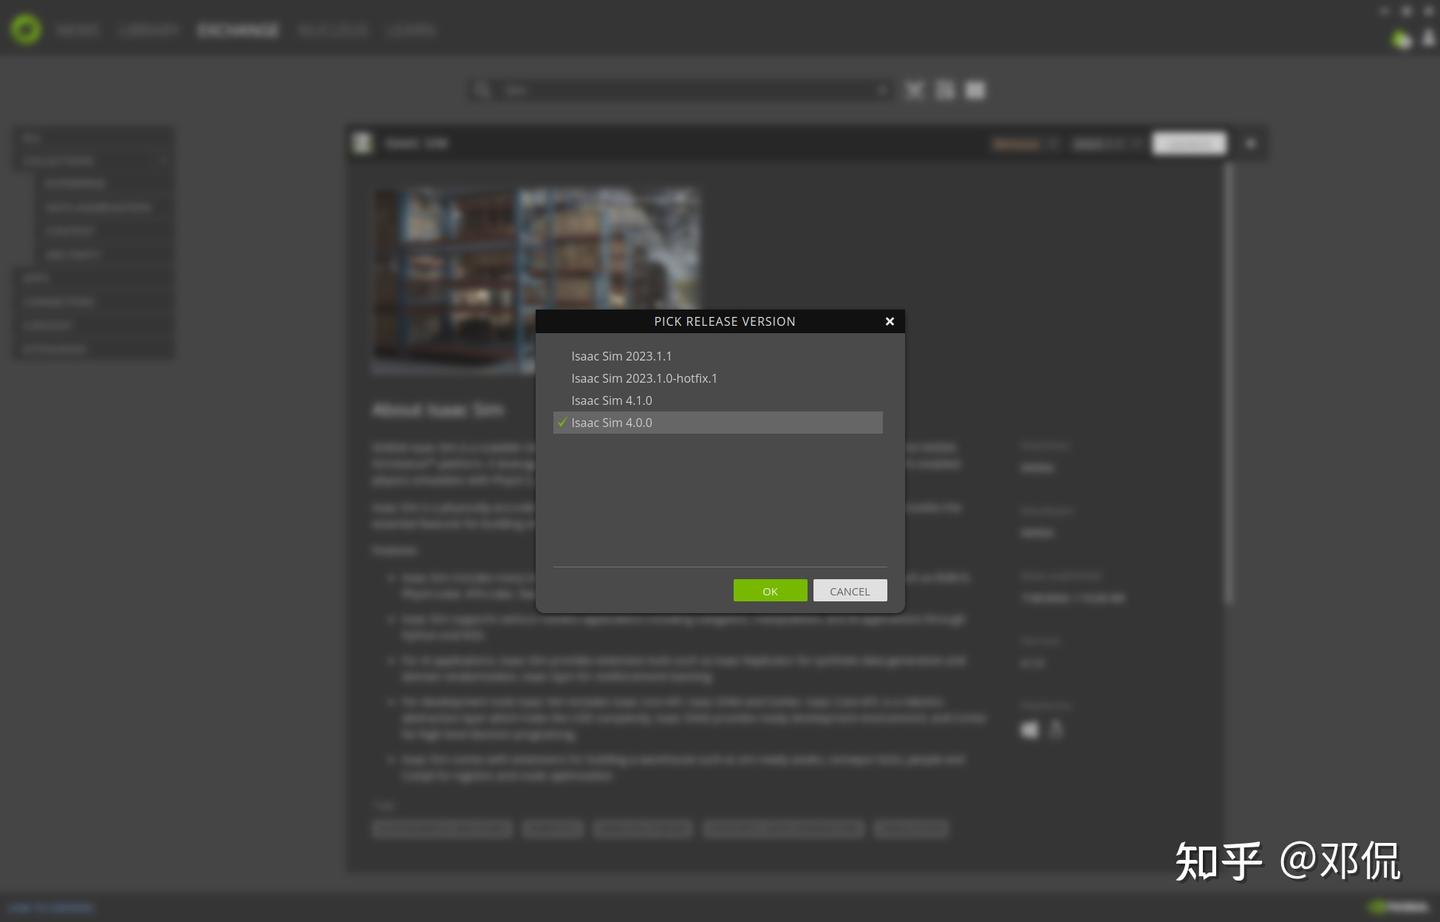Open the LEARN tab
1440x922 pixels.
[x=410, y=30]
